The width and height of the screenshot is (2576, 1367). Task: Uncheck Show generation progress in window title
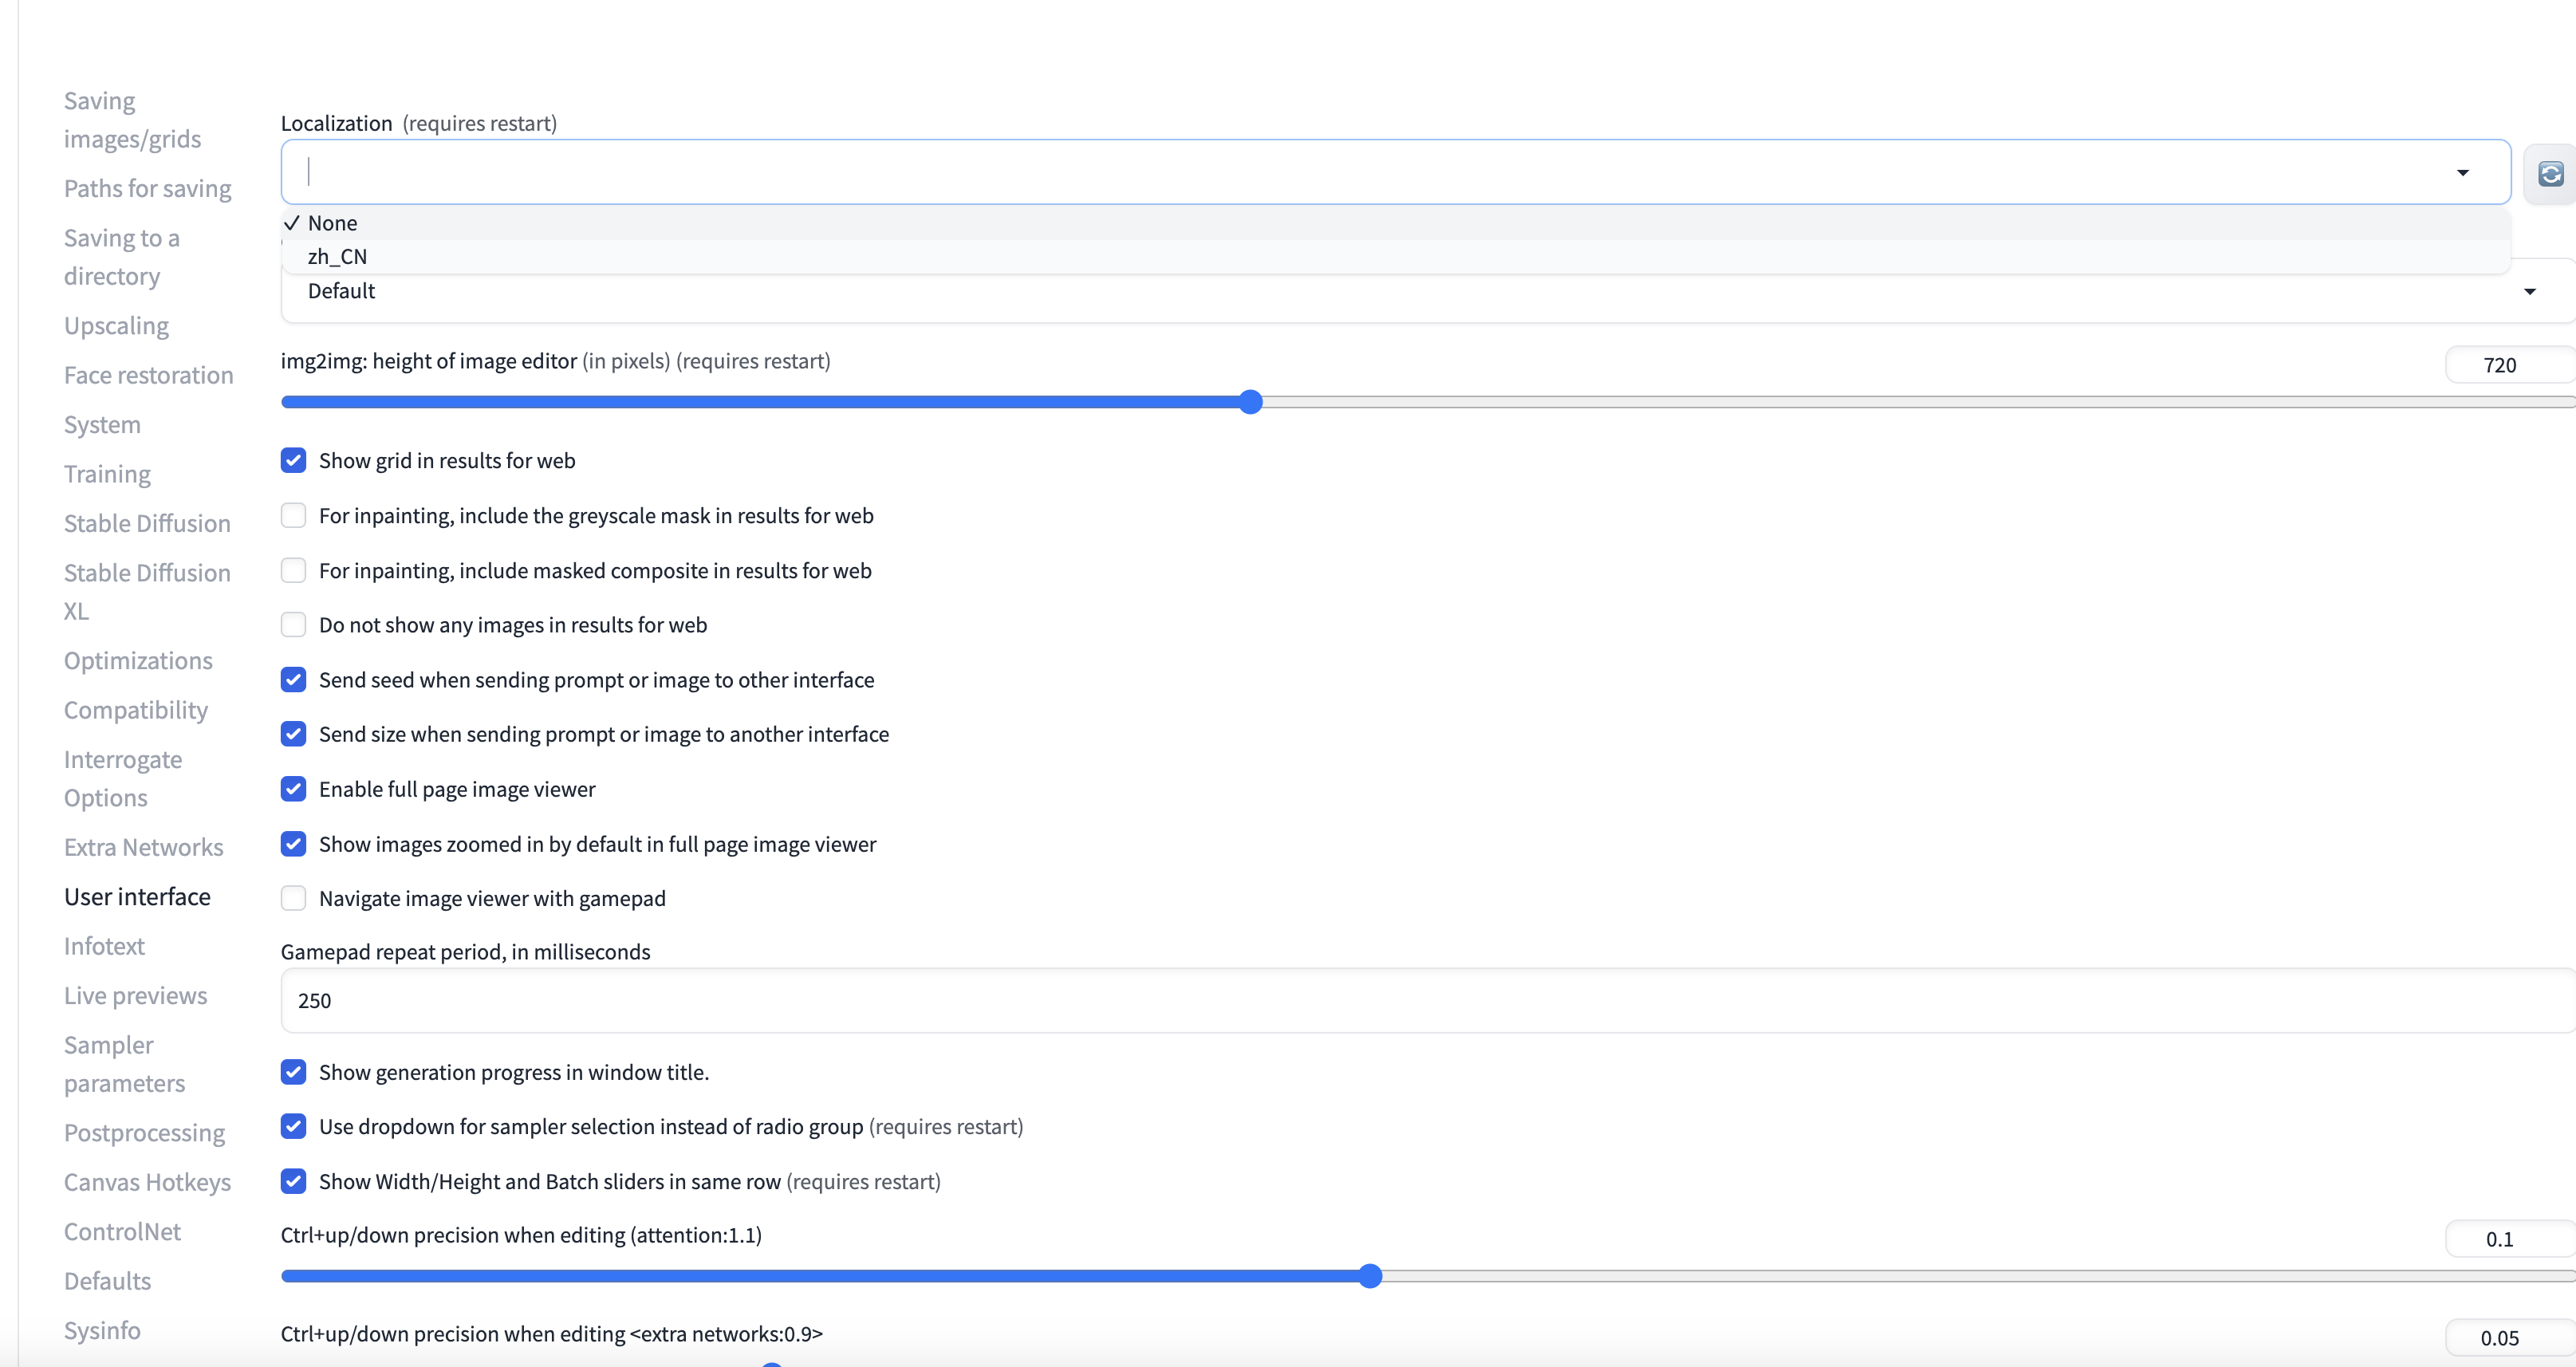pyautogui.click(x=293, y=1072)
